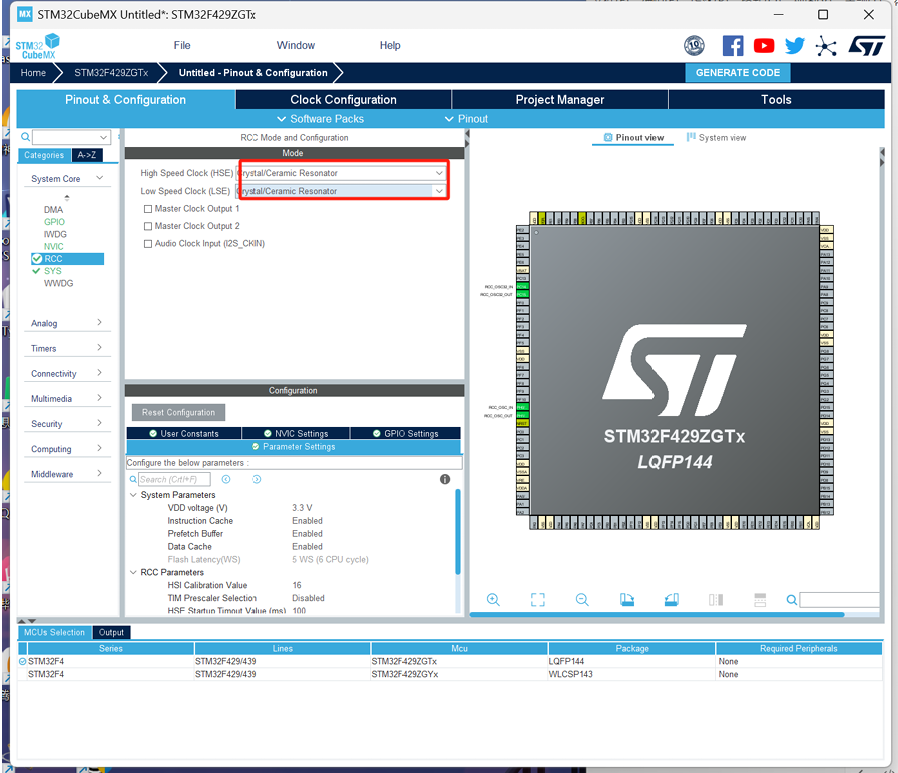Go to Home breadcrumb
The height and width of the screenshot is (773, 898).
33,73
